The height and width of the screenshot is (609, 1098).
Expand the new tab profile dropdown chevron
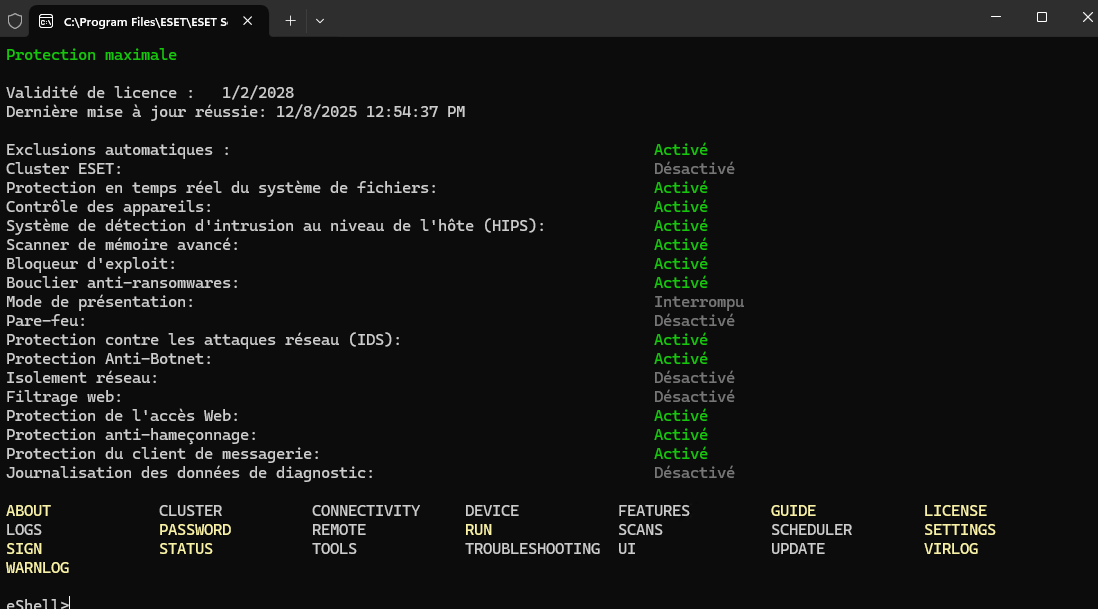pos(320,20)
